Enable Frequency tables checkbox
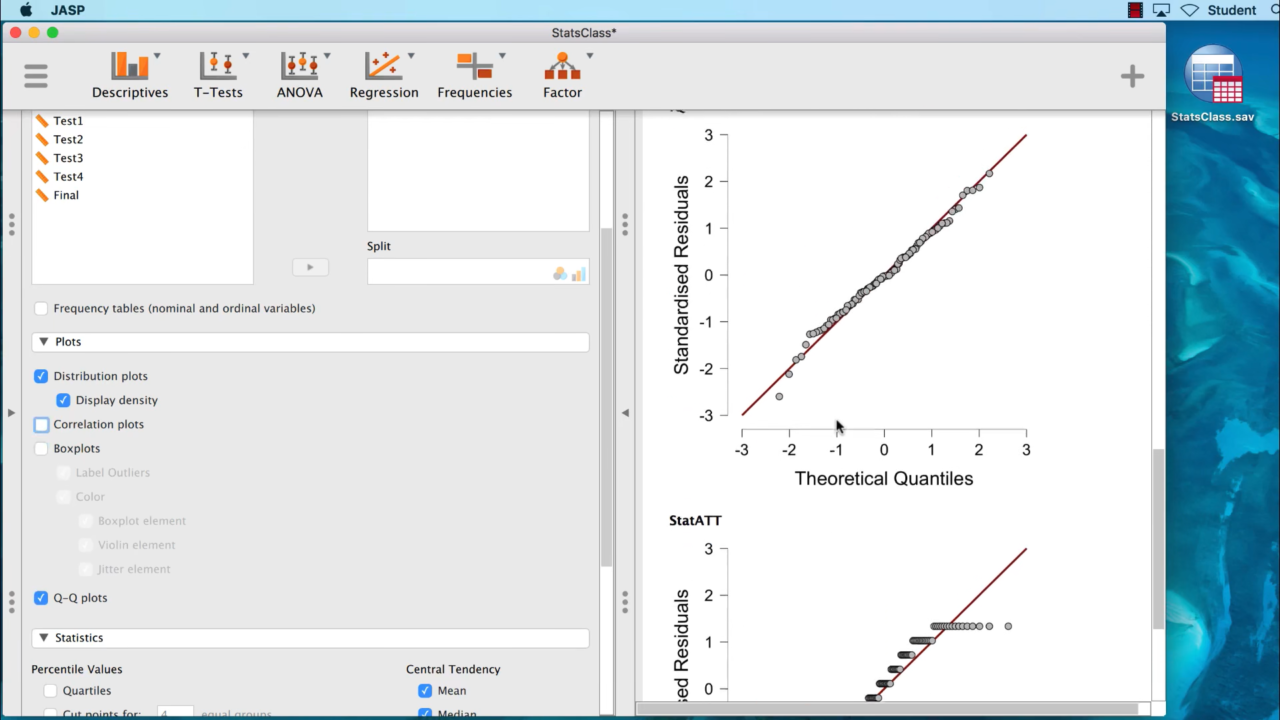This screenshot has width=1280, height=720. 41,308
